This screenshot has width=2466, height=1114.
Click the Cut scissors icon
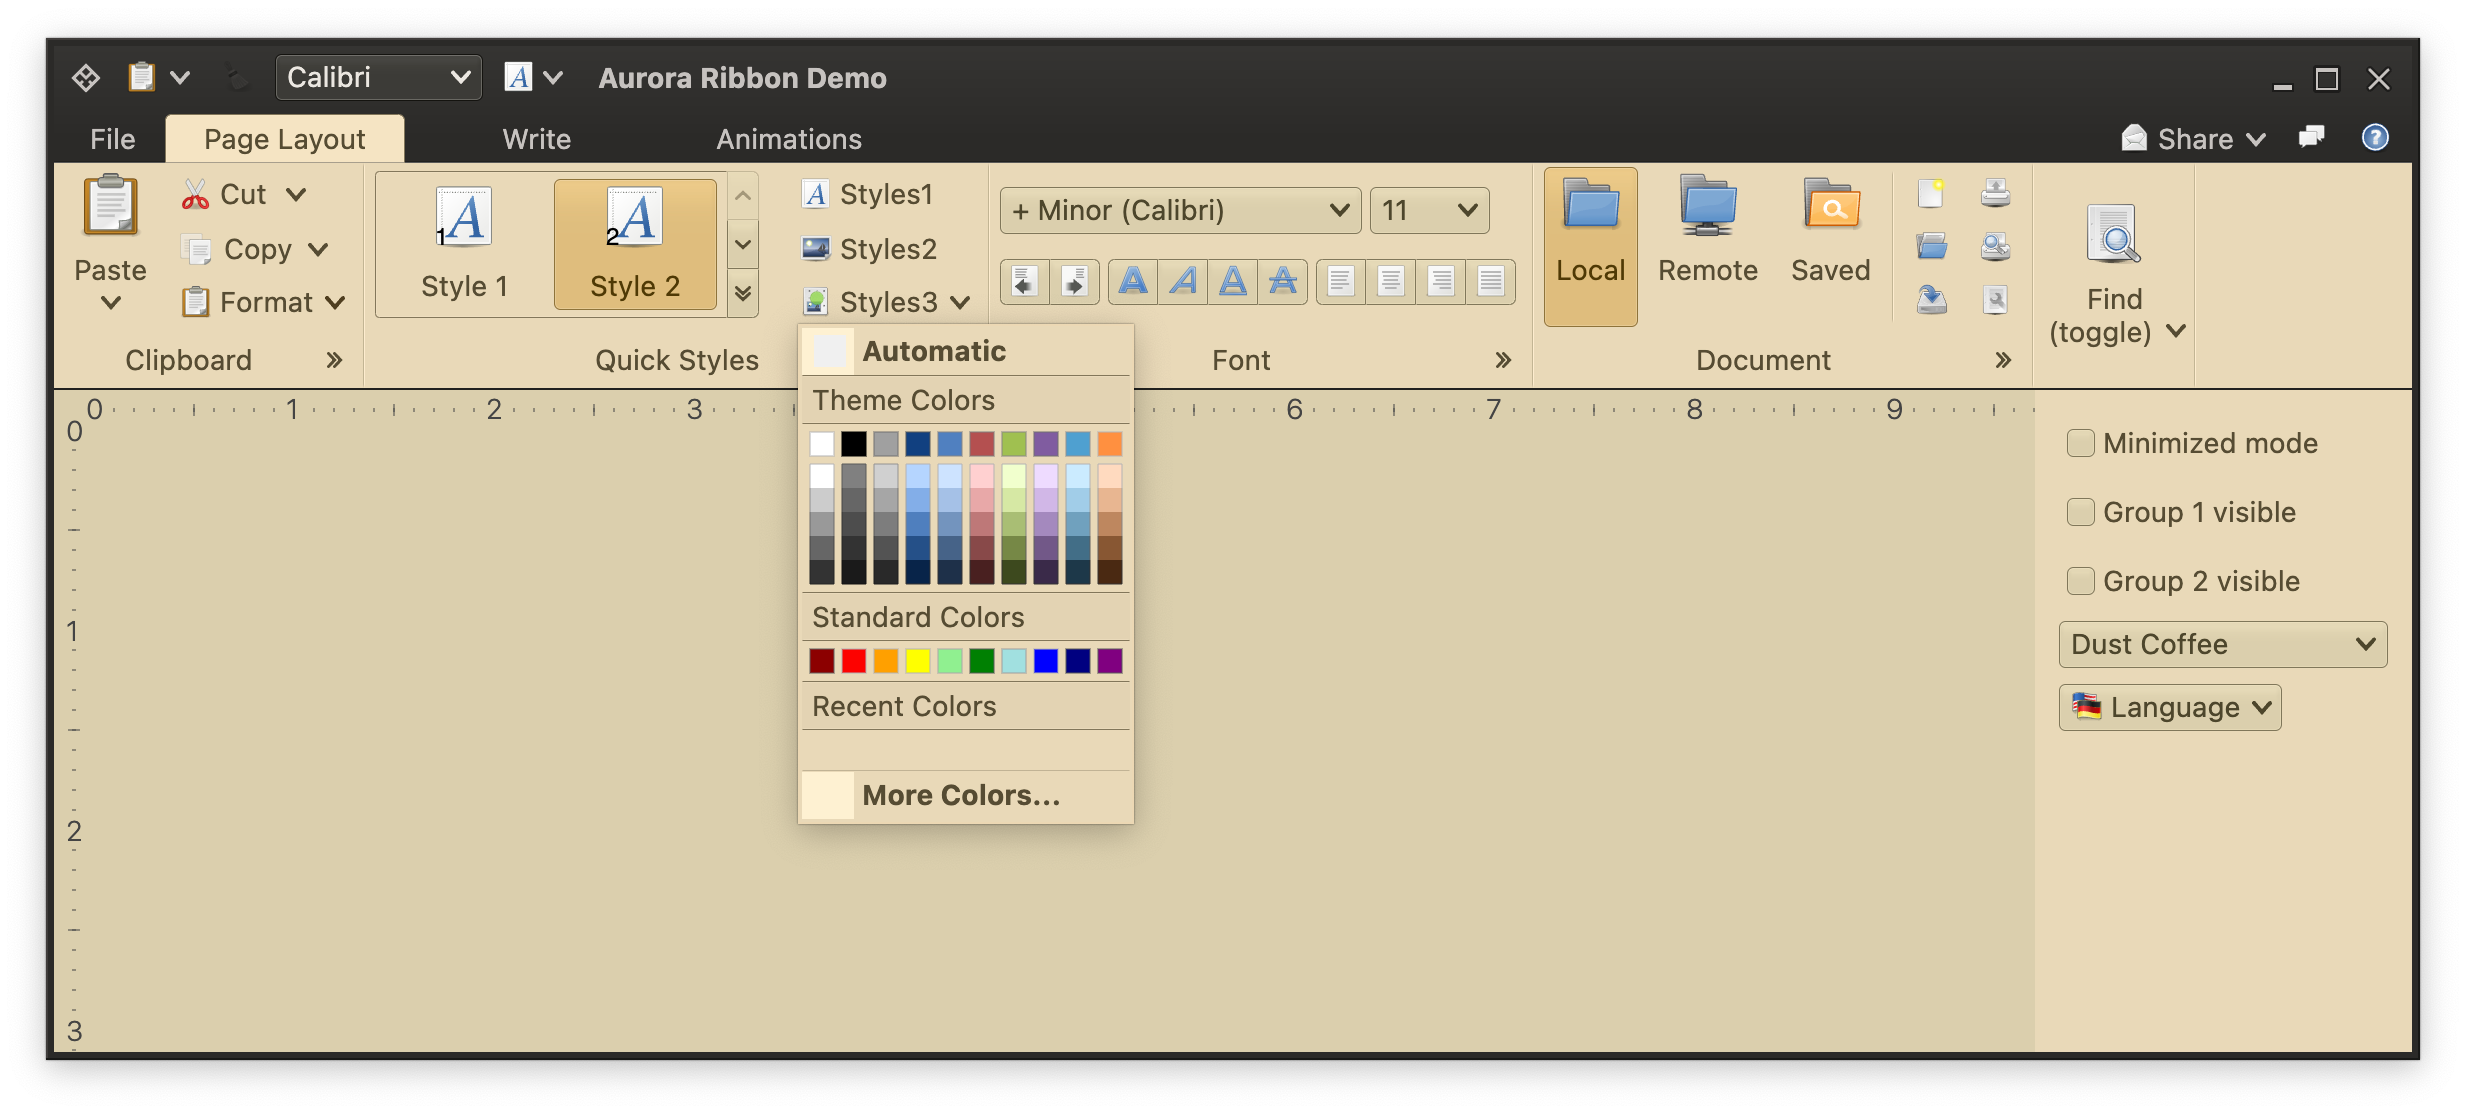(x=195, y=194)
